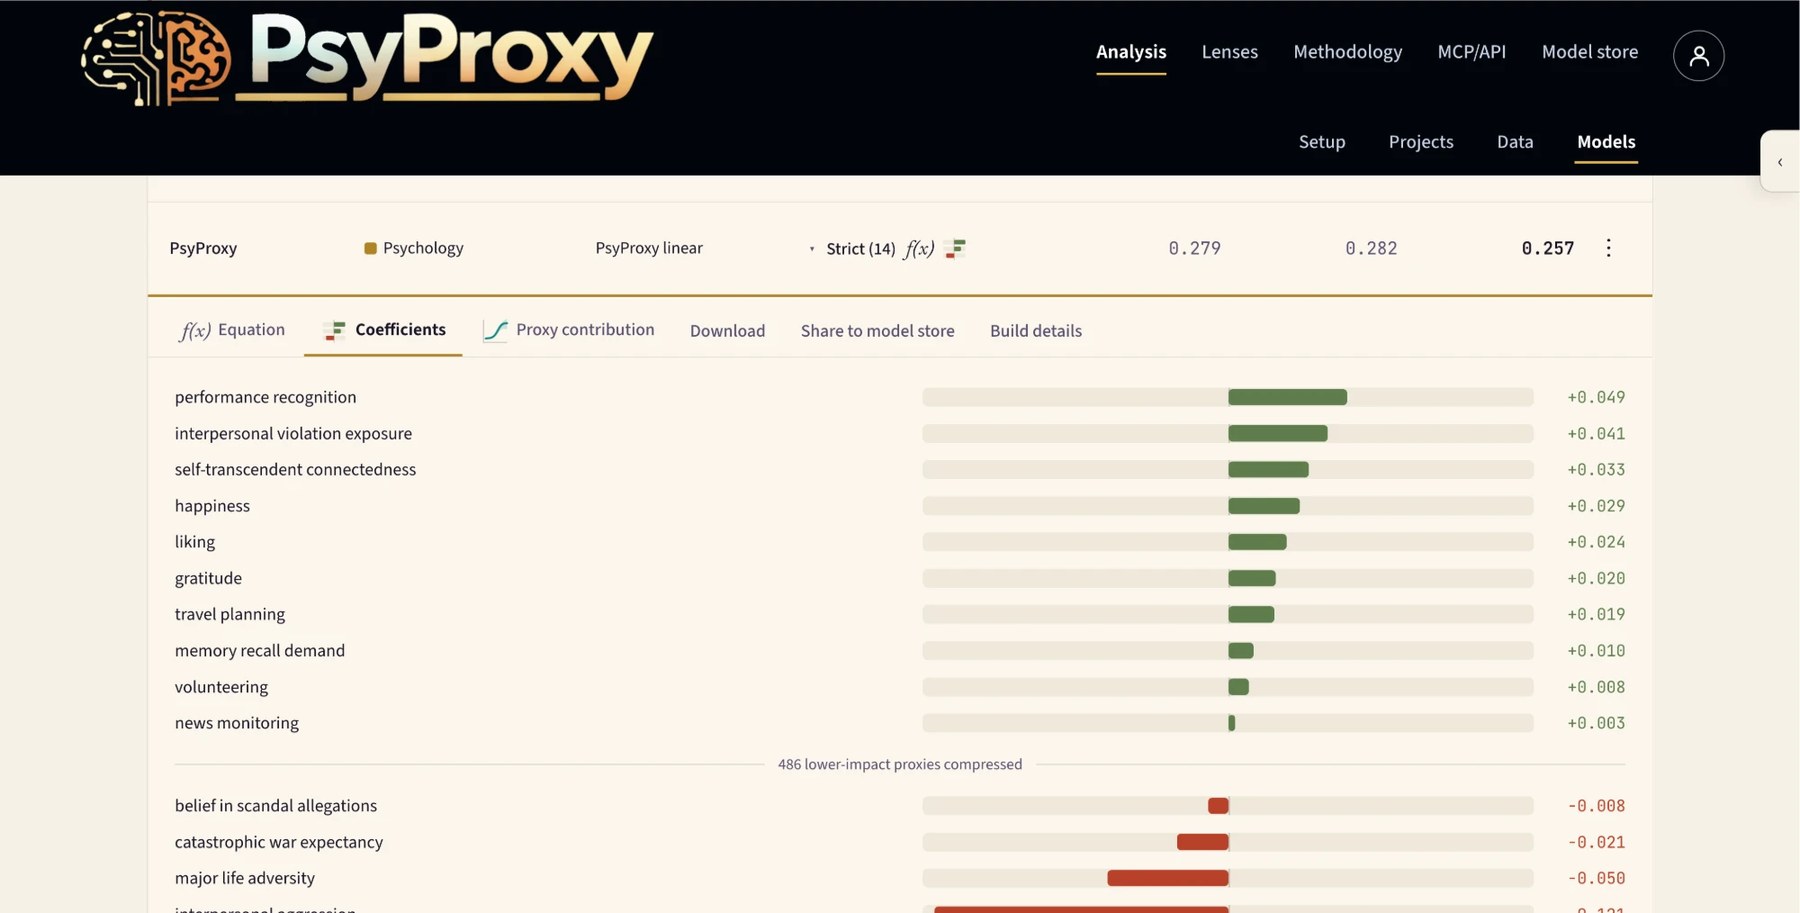Image resolution: width=1800 pixels, height=913 pixels.
Task: Click the Psychology color tag swatch
Action: coord(370,248)
